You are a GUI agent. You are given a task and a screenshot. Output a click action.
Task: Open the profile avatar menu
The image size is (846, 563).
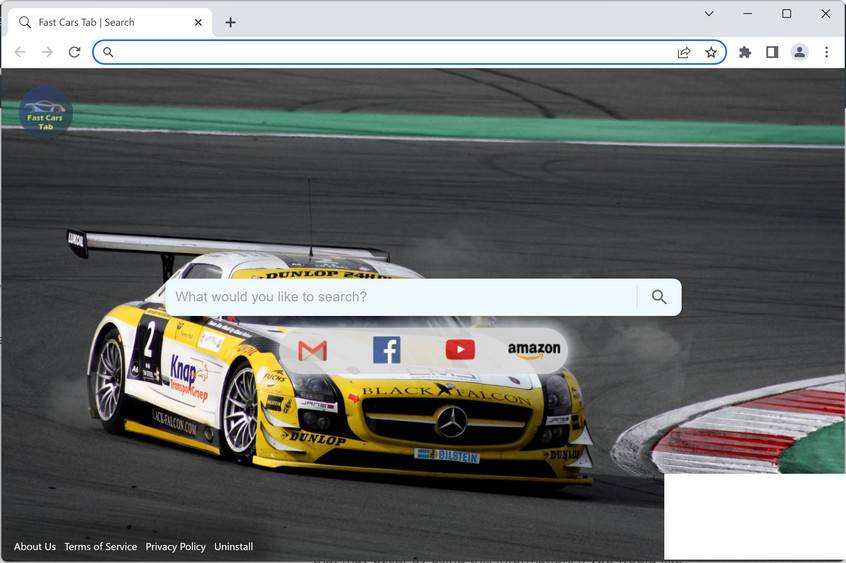point(800,52)
